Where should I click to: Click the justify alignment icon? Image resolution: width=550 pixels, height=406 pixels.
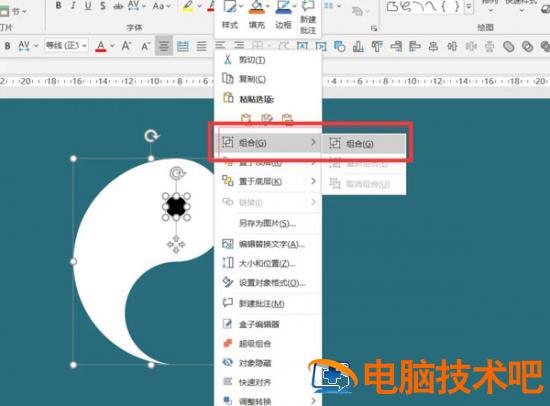point(201,46)
